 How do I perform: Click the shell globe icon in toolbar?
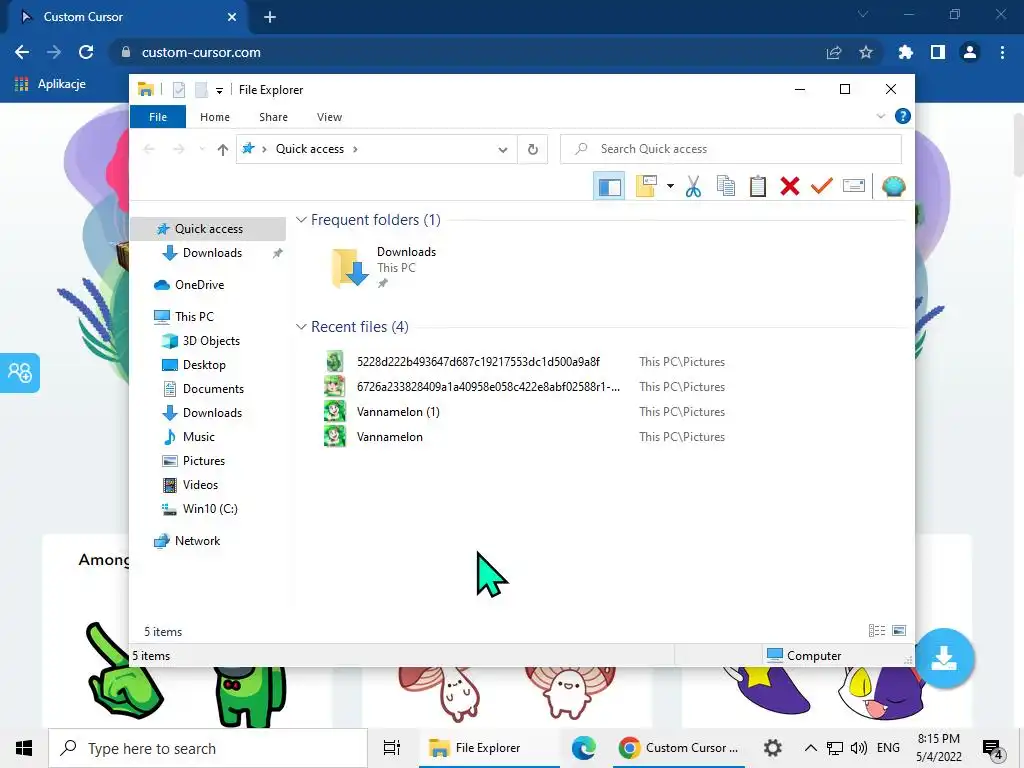(893, 187)
